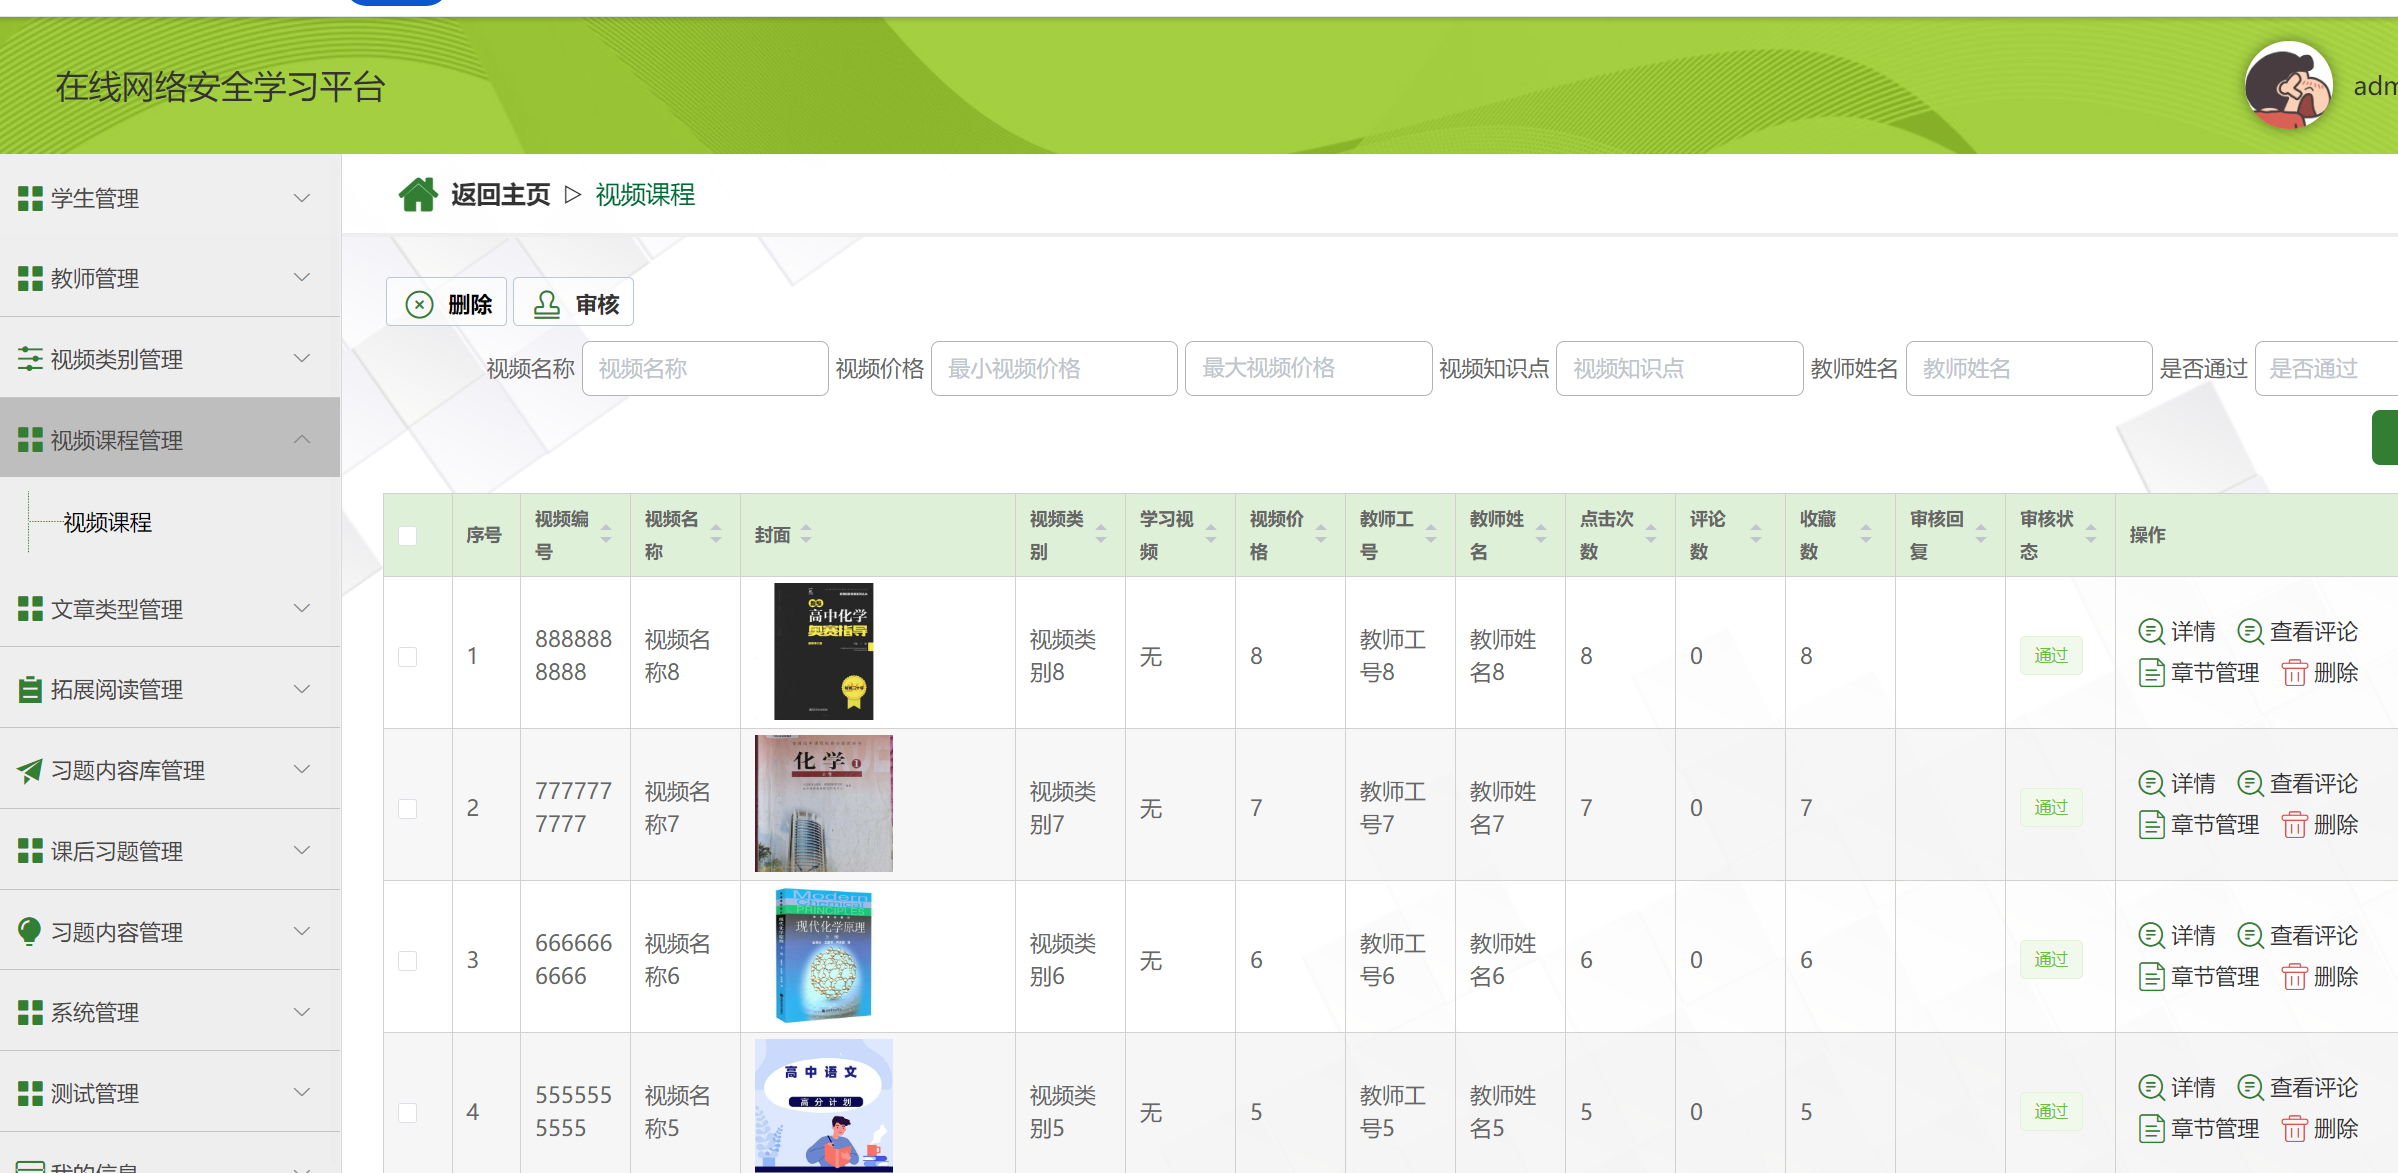2398x1173 pixels.
Task: Collapse the 视频课程管理 menu chevron
Action: [302, 440]
